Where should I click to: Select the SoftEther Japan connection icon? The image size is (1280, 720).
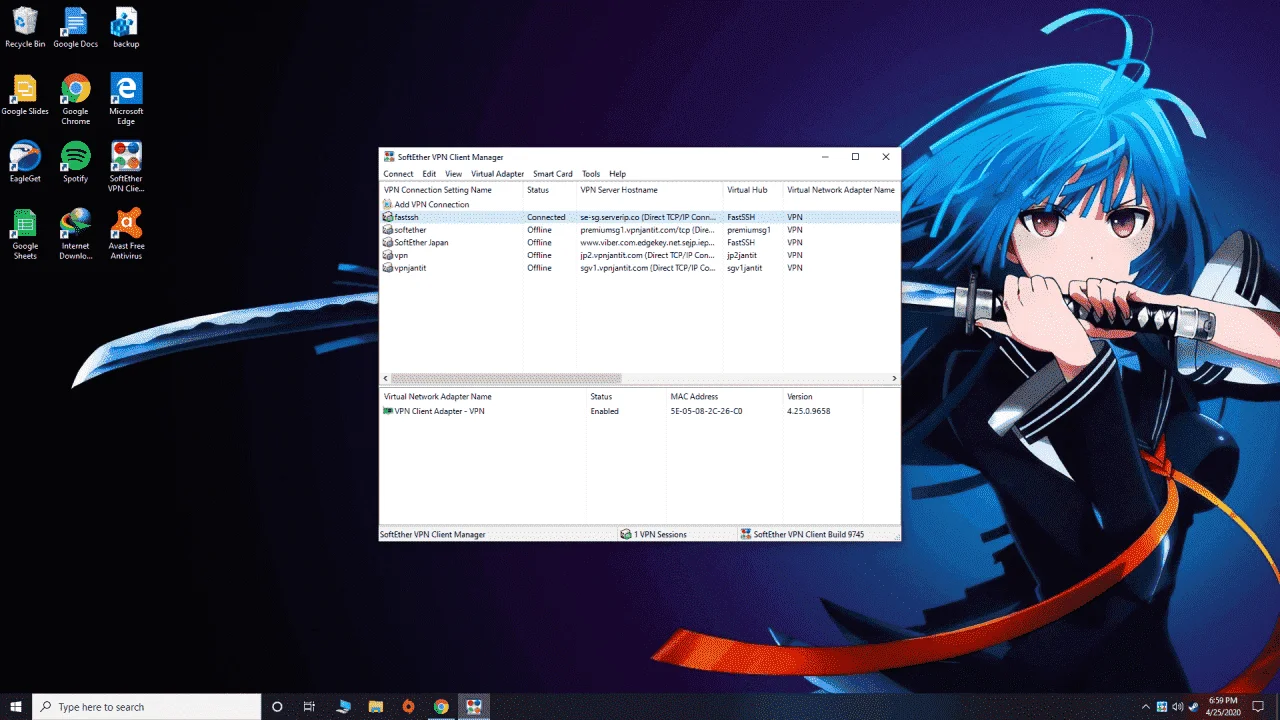[388, 242]
